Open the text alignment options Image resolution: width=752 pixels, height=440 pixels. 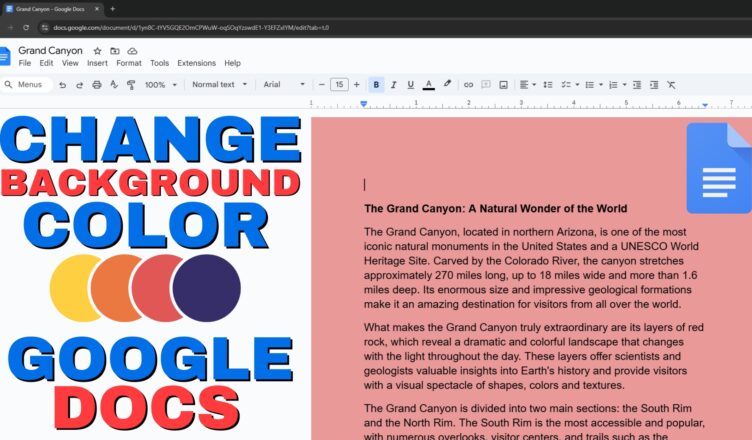pyautogui.click(x=528, y=85)
